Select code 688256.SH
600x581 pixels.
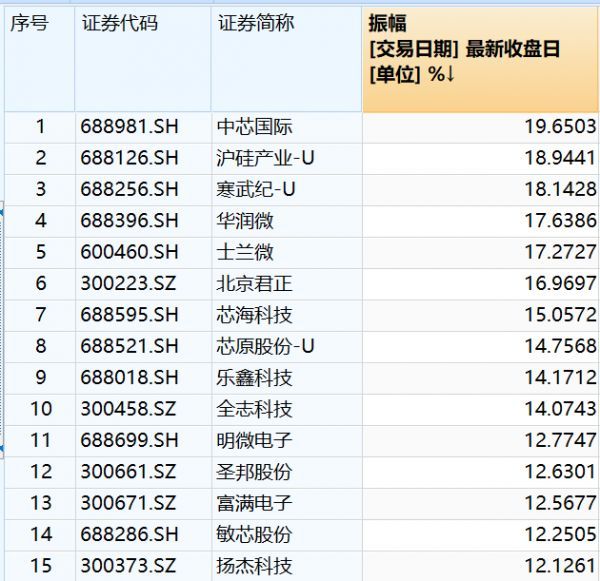click(129, 189)
